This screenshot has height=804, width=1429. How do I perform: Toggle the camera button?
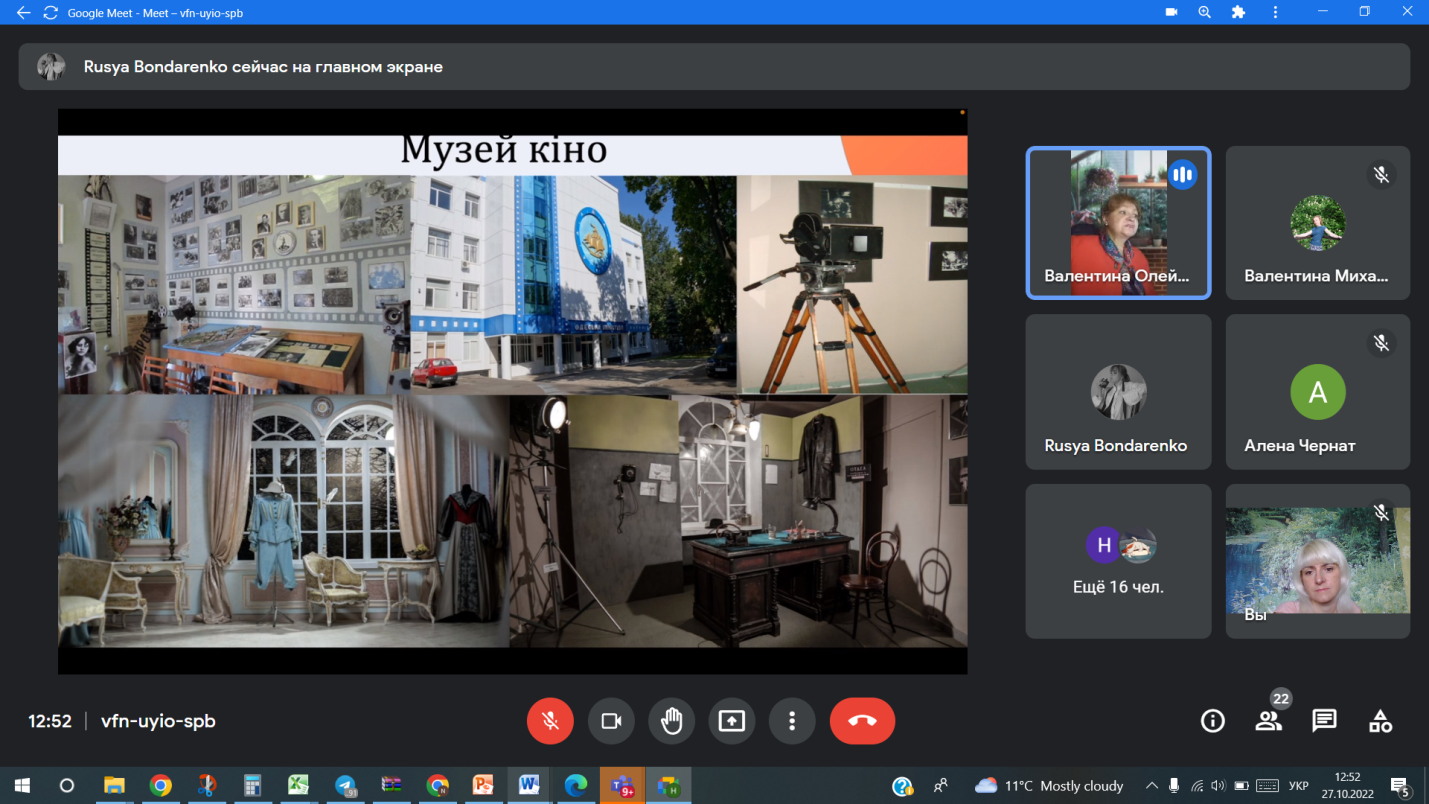pyautogui.click(x=611, y=721)
